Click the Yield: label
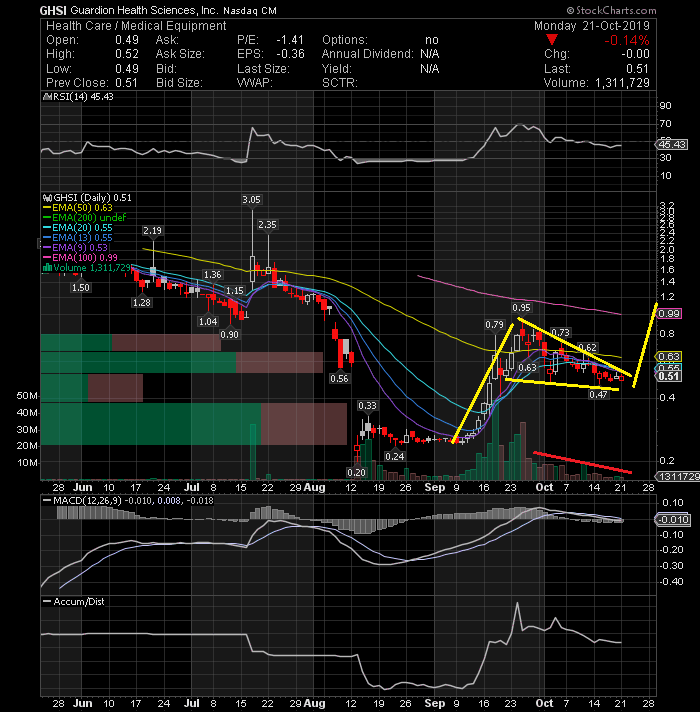 click(x=337, y=69)
